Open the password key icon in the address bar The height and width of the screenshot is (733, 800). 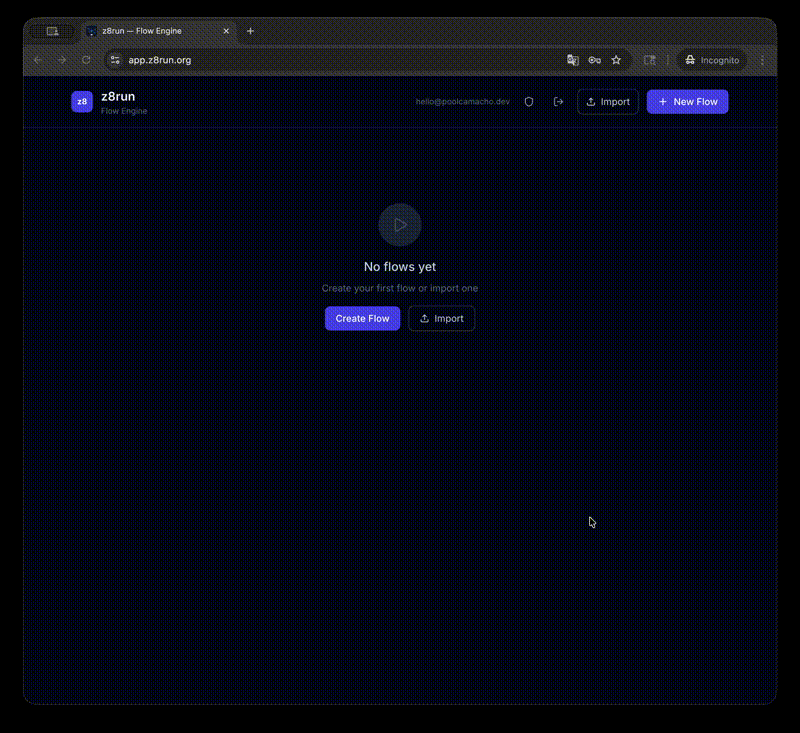click(x=594, y=60)
